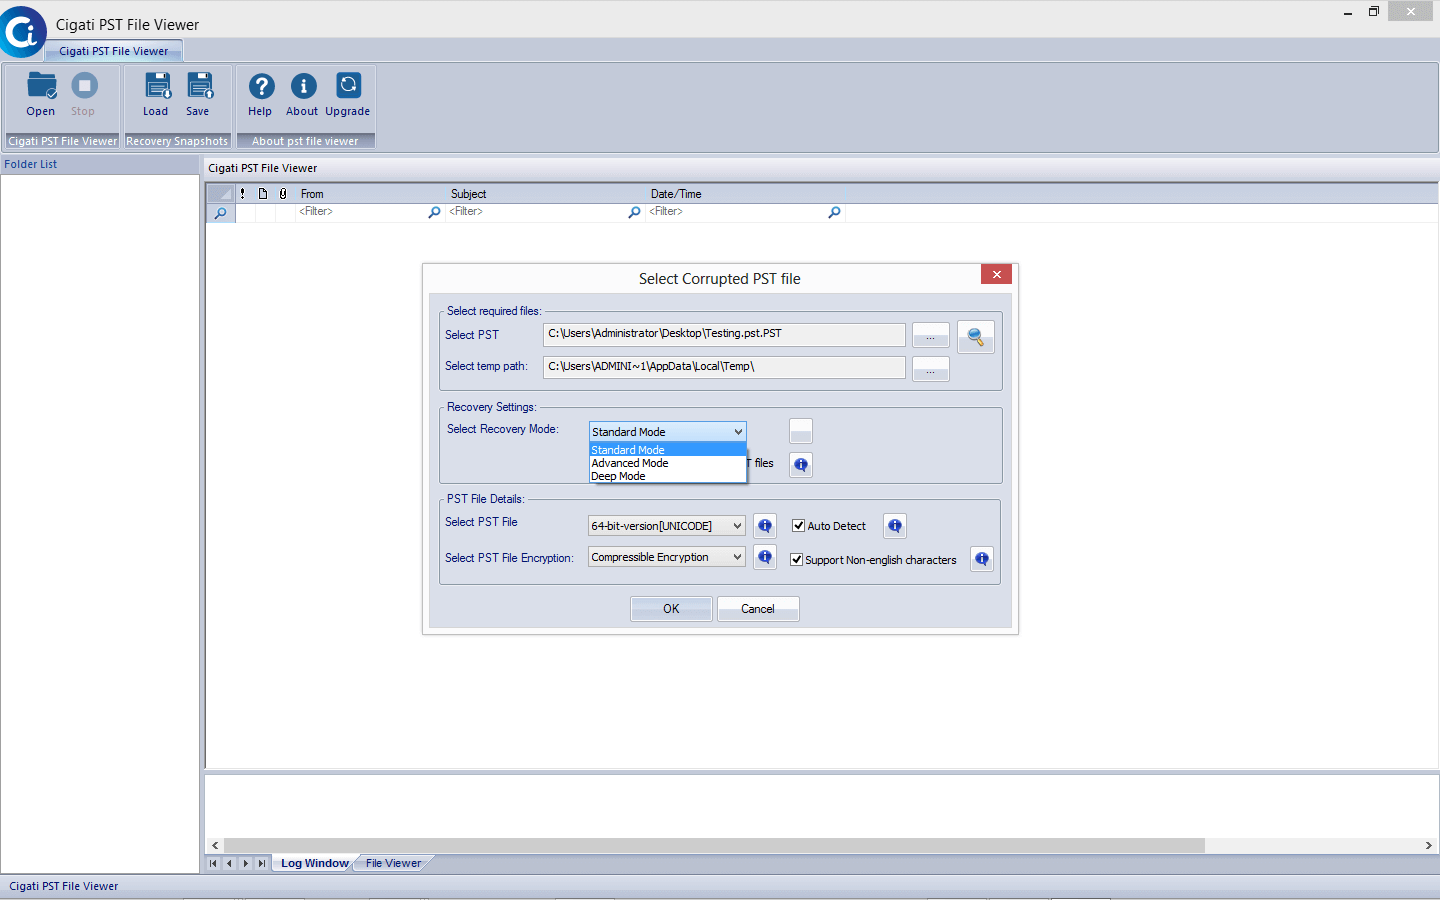Show About information icon
1440x900 pixels.
(303, 95)
